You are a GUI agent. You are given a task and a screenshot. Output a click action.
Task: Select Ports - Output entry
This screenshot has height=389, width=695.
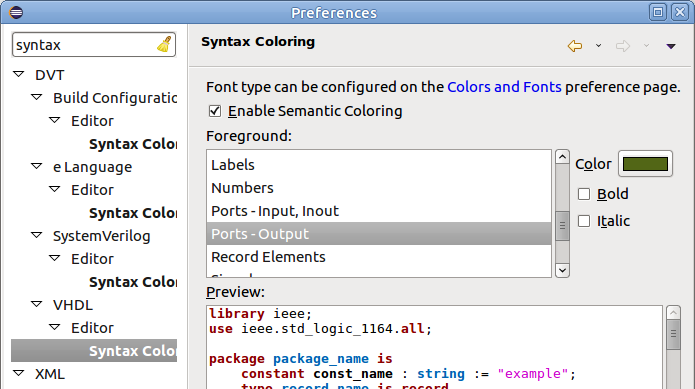(379, 234)
